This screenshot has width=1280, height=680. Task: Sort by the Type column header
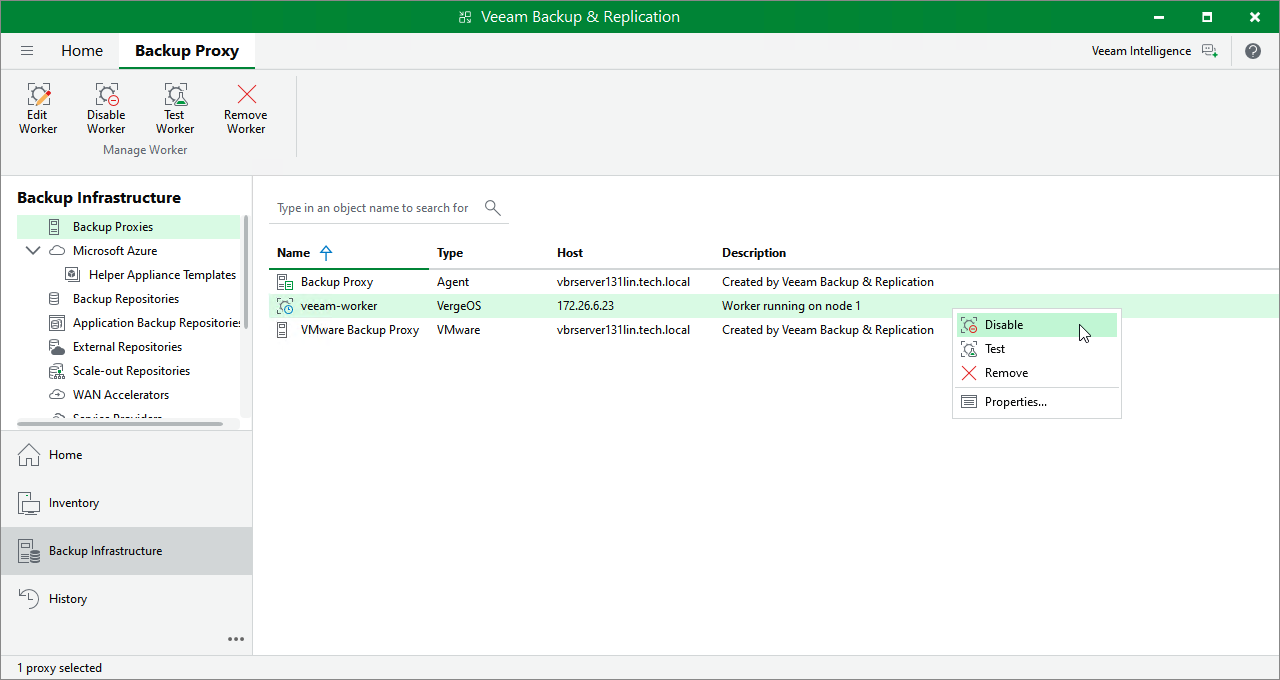click(x=450, y=253)
